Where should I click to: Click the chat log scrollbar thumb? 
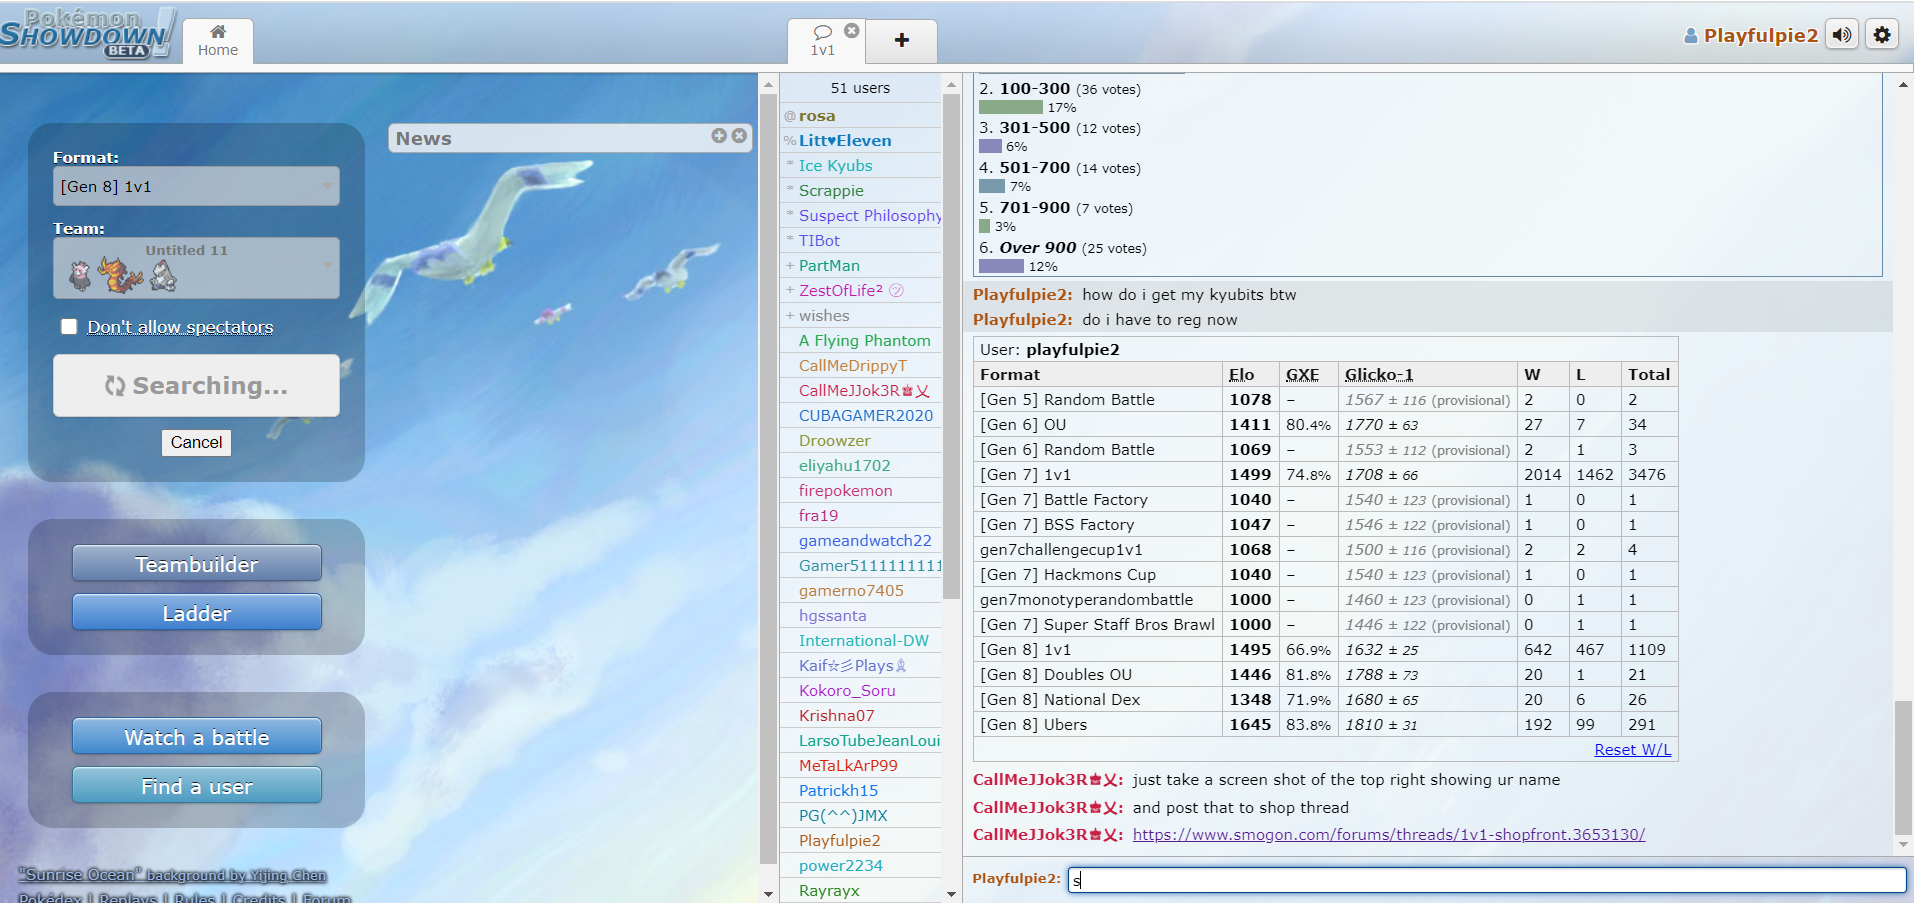tap(1903, 768)
